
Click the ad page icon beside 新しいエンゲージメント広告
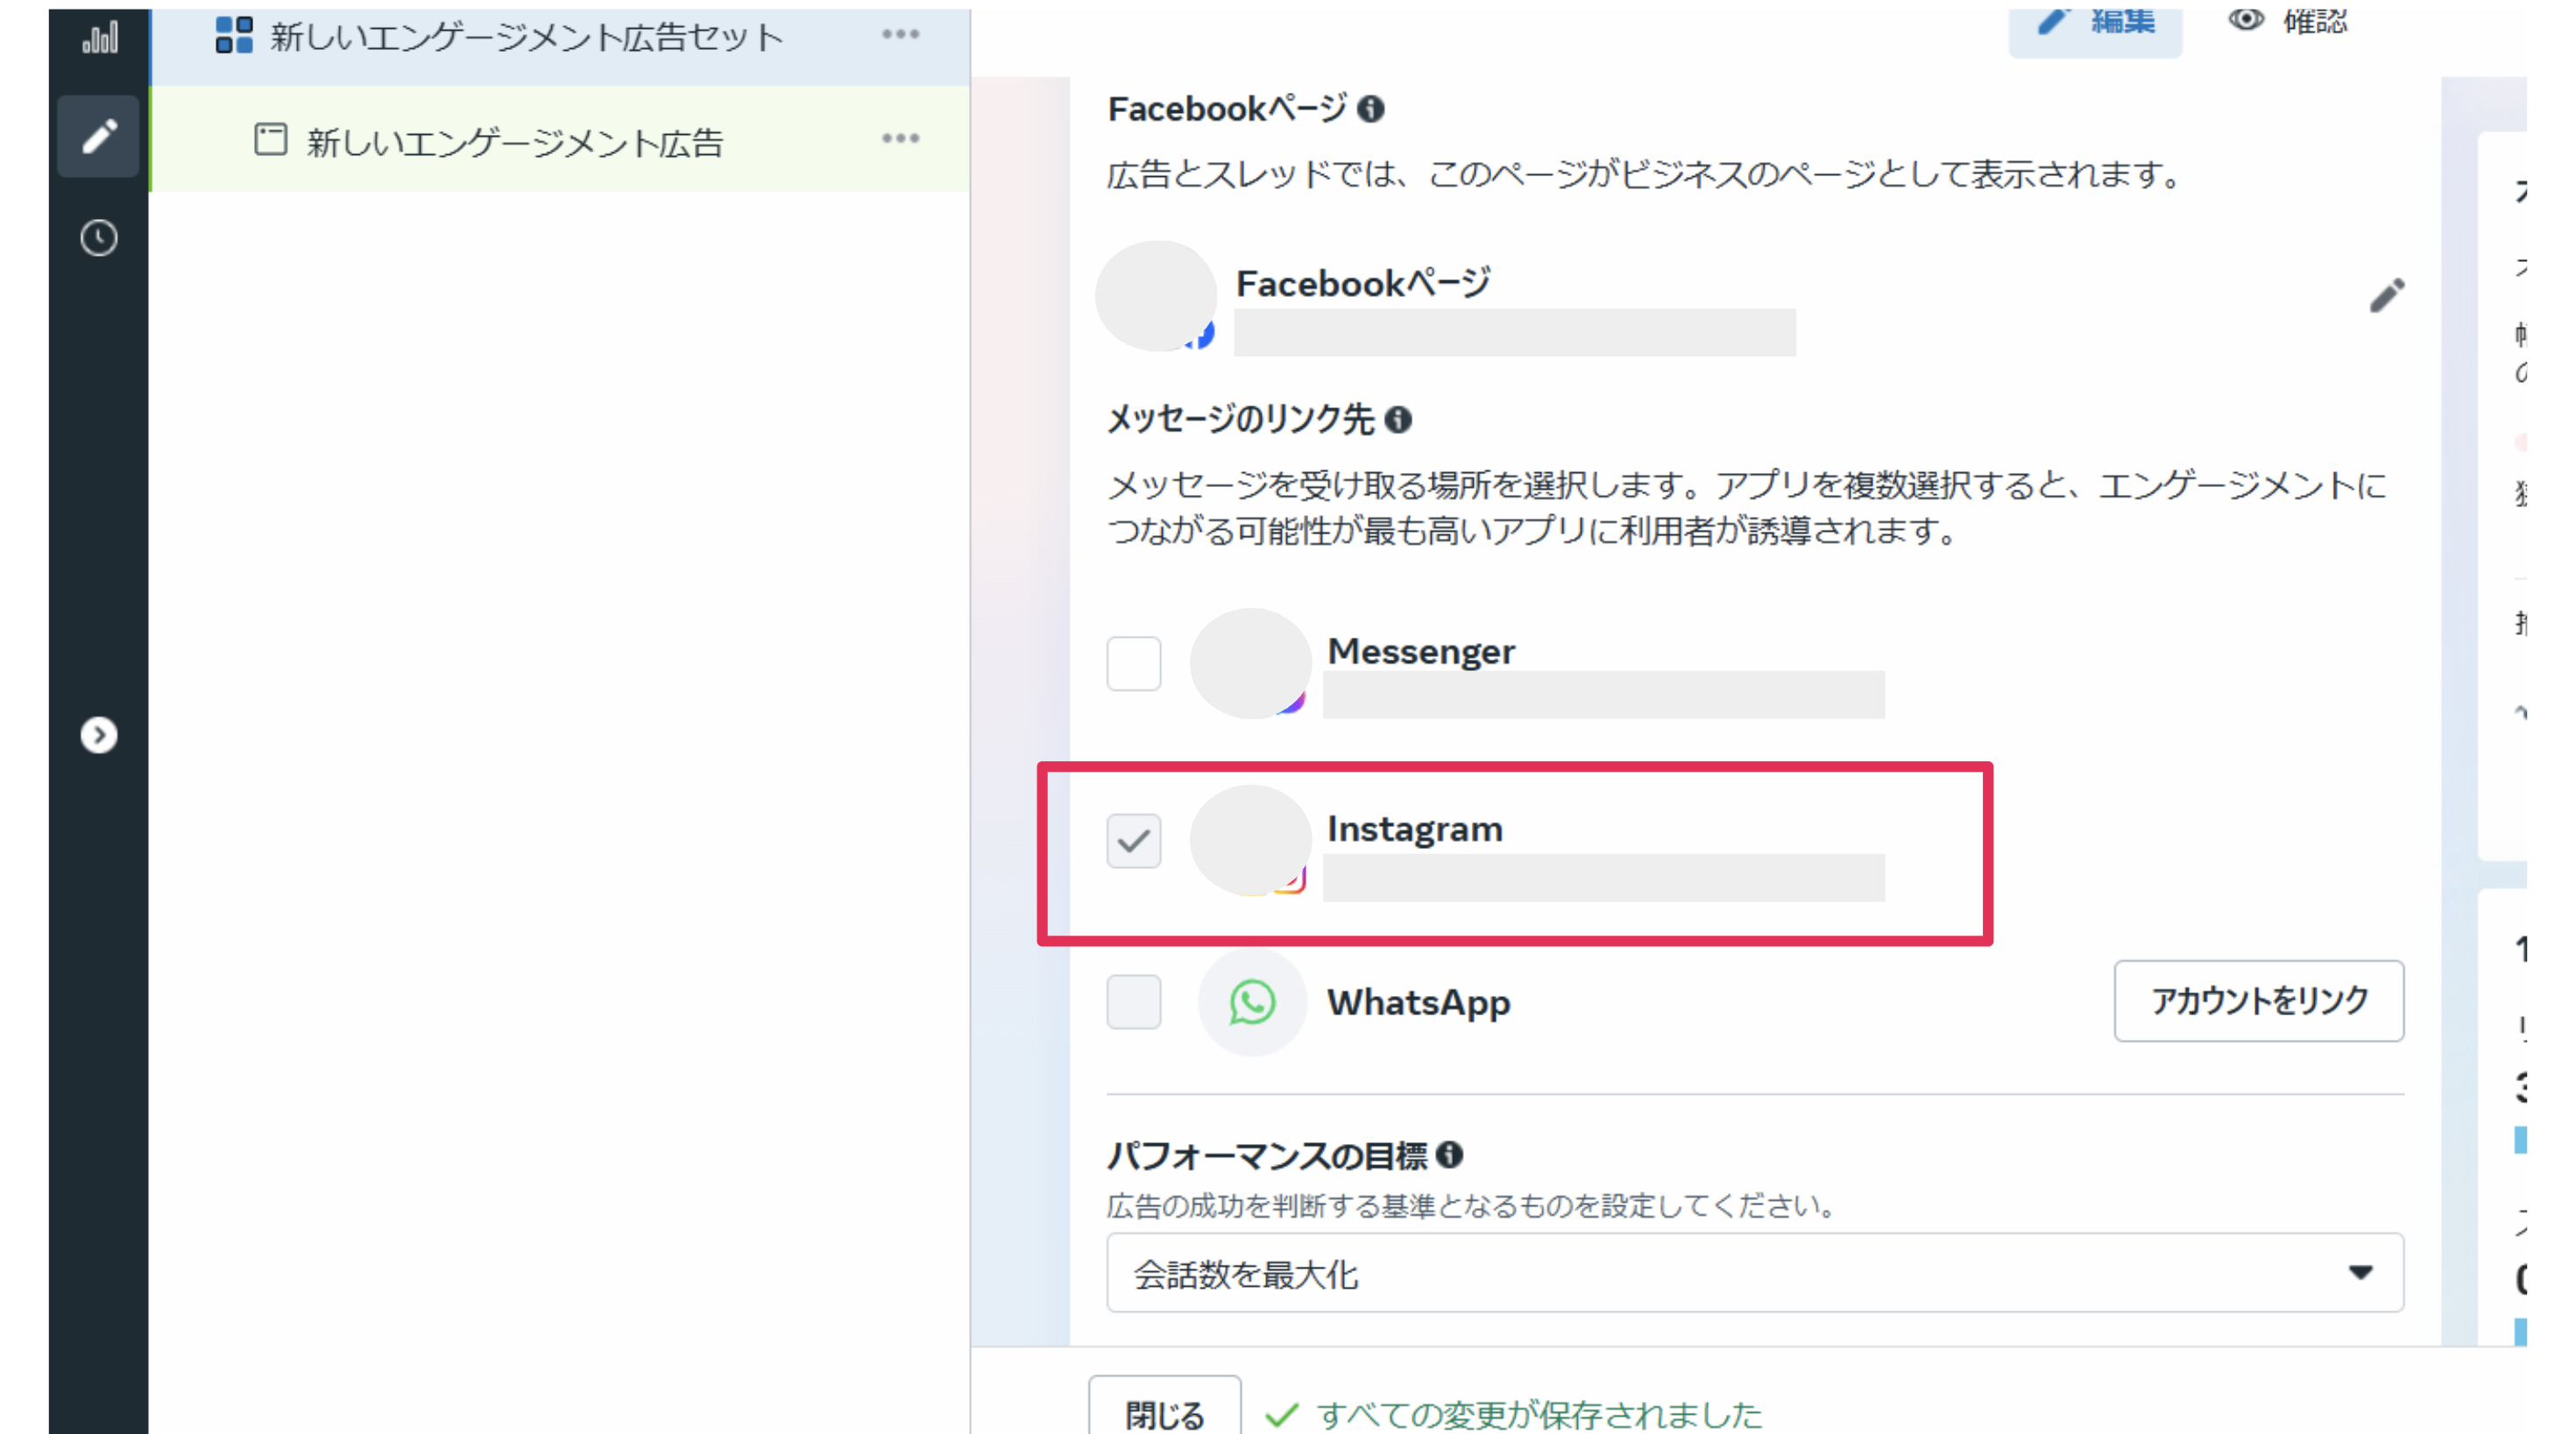[270, 139]
